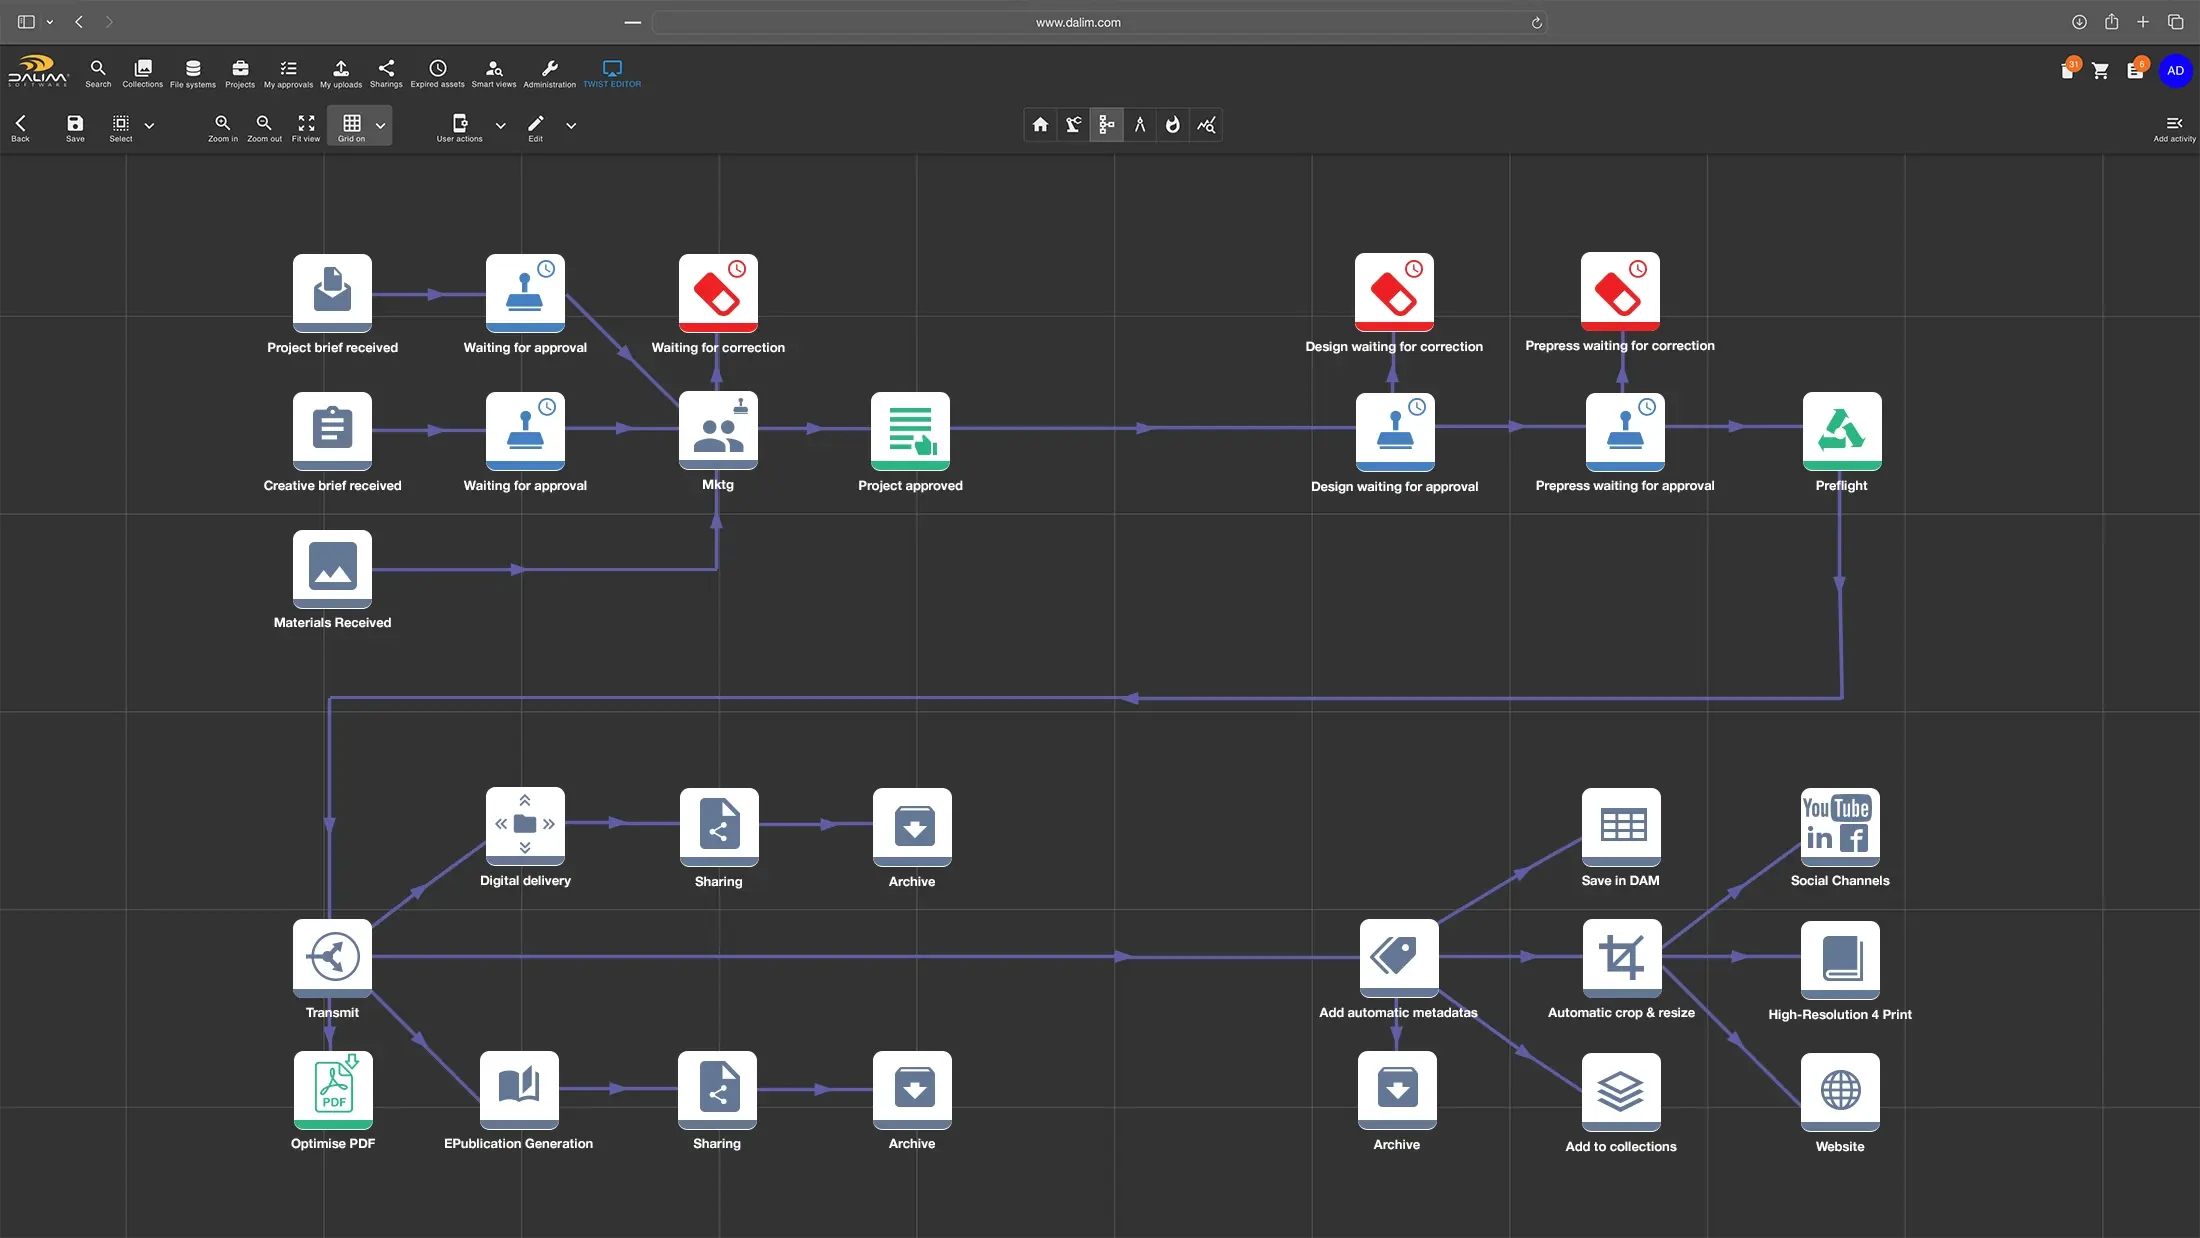The height and width of the screenshot is (1238, 2200).
Task: Select the Administration menu tab
Action: pyautogui.click(x=550, y=73)
